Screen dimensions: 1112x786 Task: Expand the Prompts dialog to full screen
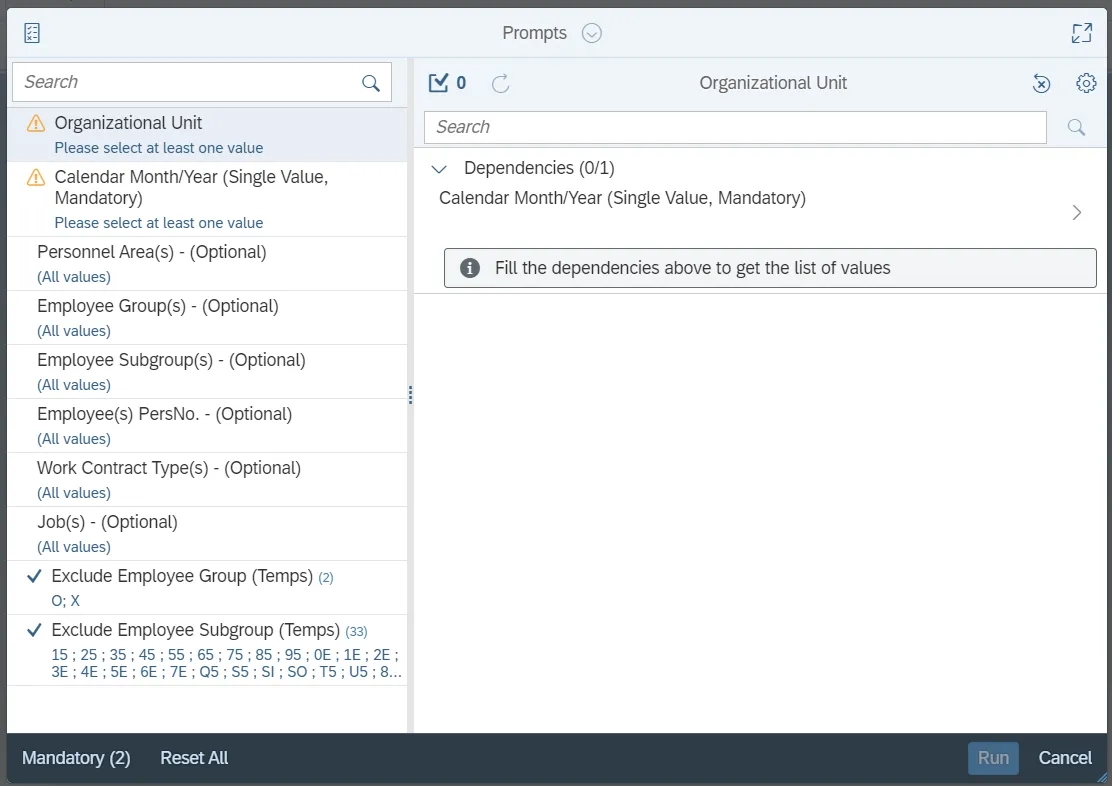pos(1081,33)
